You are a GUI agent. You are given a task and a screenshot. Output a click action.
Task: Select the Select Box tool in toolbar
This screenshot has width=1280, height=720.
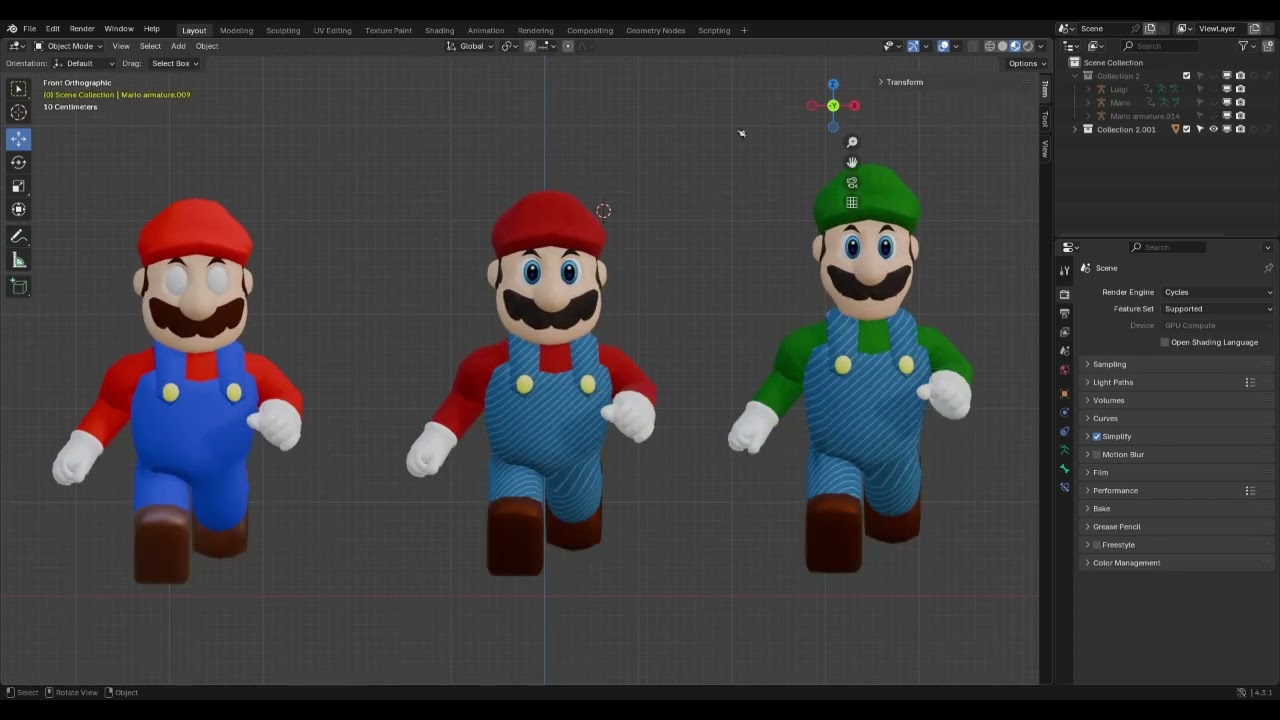[x=18, y=89]
